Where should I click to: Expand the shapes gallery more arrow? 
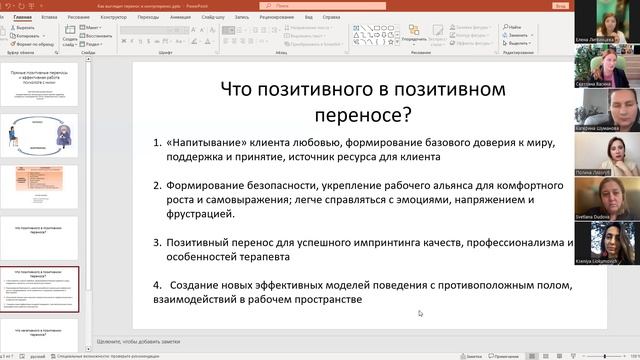coord(397,42)
